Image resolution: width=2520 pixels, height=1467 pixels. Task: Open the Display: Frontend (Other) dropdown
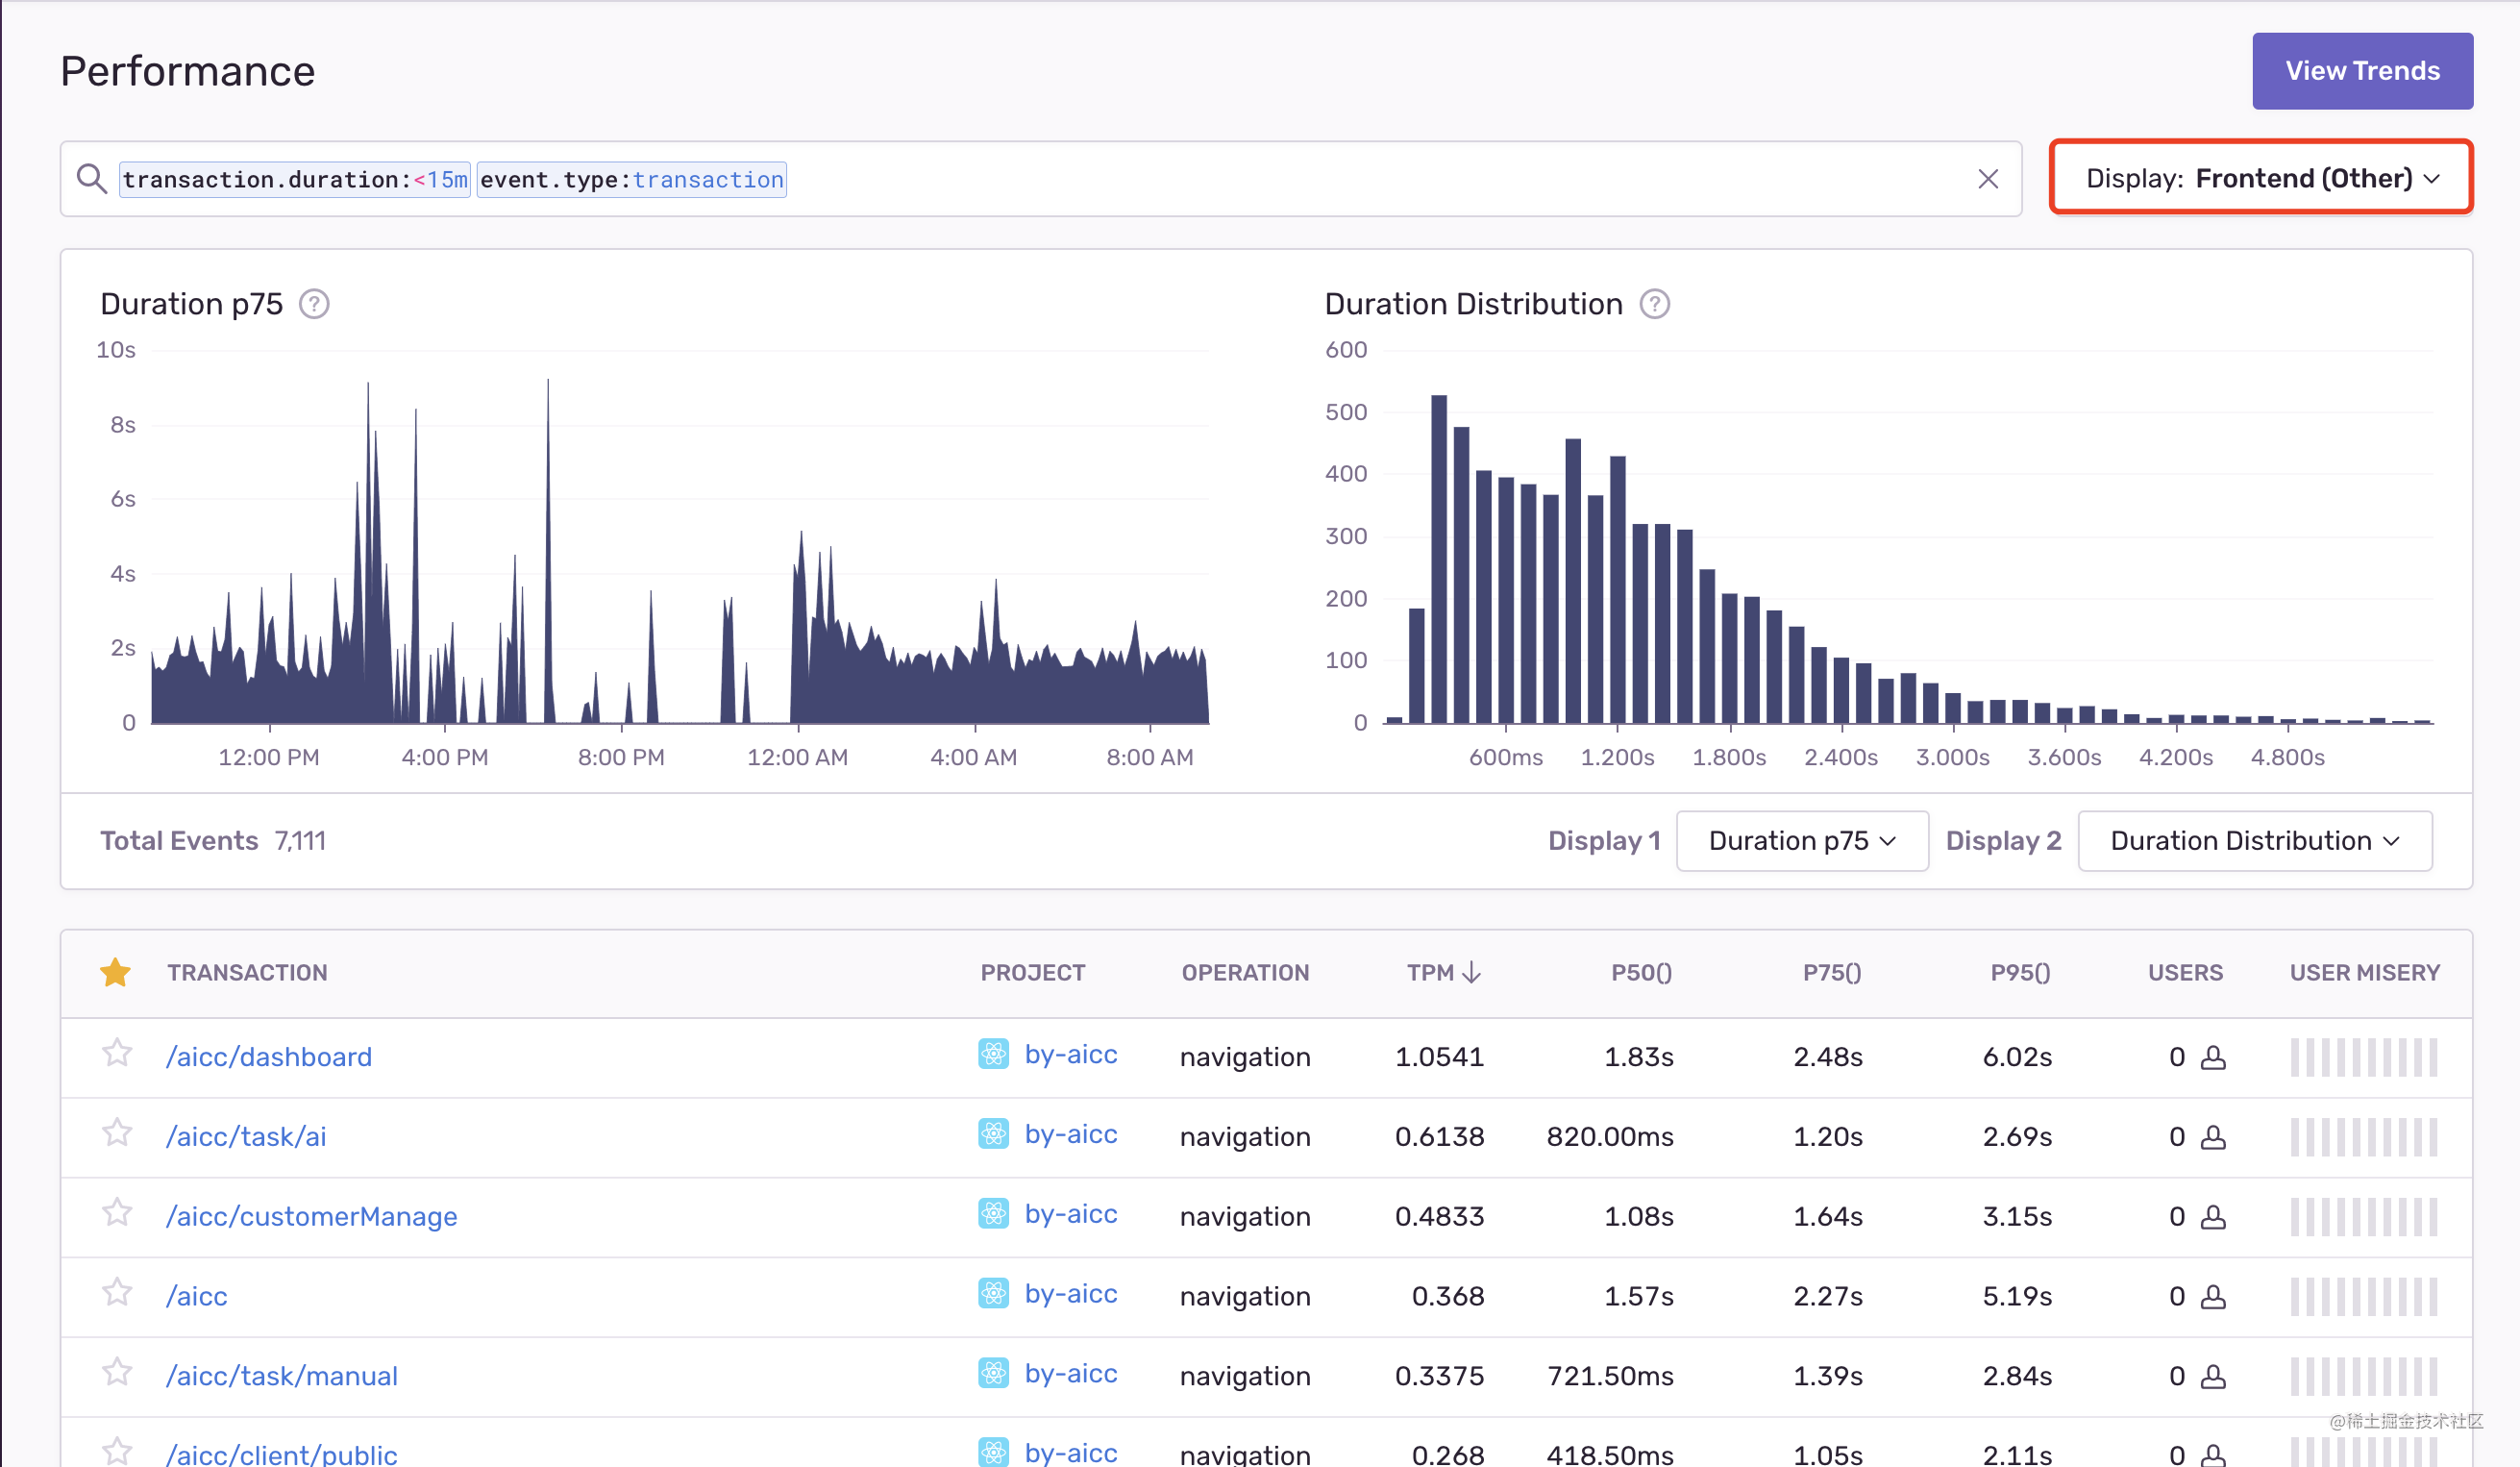pos(2261,178)
